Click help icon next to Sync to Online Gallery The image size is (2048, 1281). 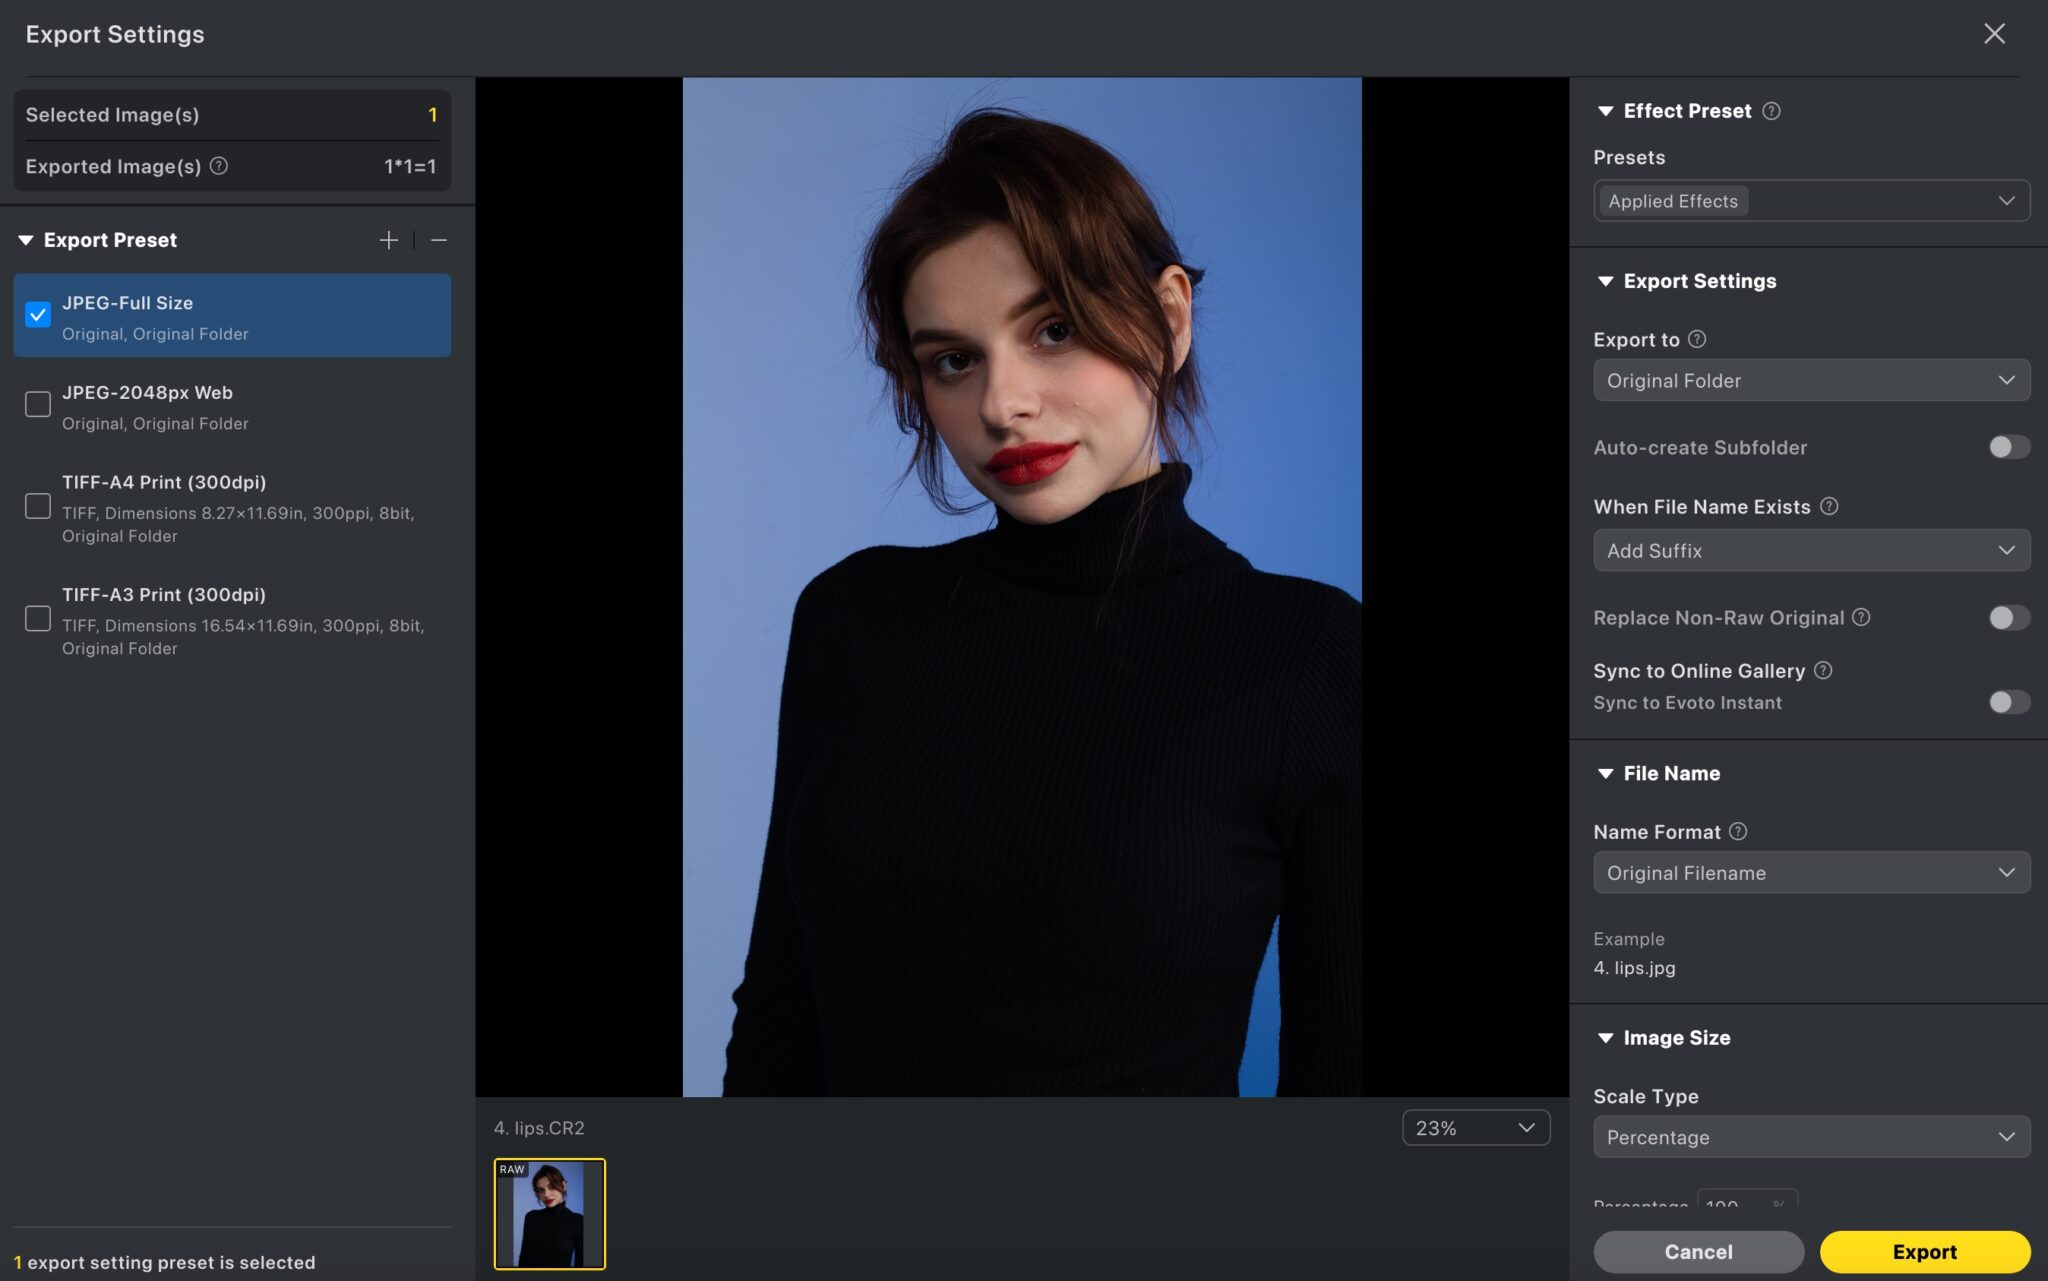[1823, 670]
